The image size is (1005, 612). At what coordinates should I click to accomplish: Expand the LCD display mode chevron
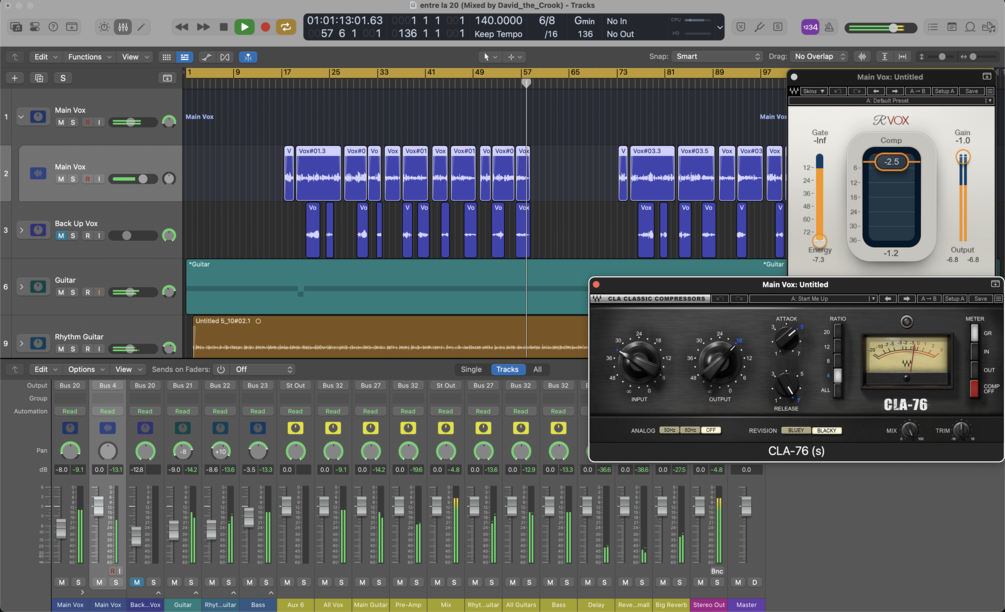(x=719, y=28)
